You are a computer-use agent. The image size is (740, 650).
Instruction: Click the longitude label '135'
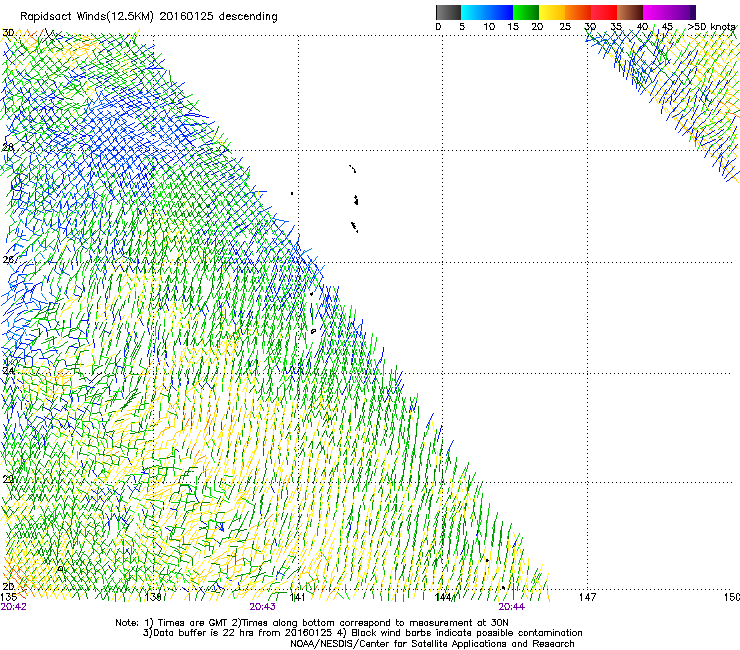(x=8, y=596)
